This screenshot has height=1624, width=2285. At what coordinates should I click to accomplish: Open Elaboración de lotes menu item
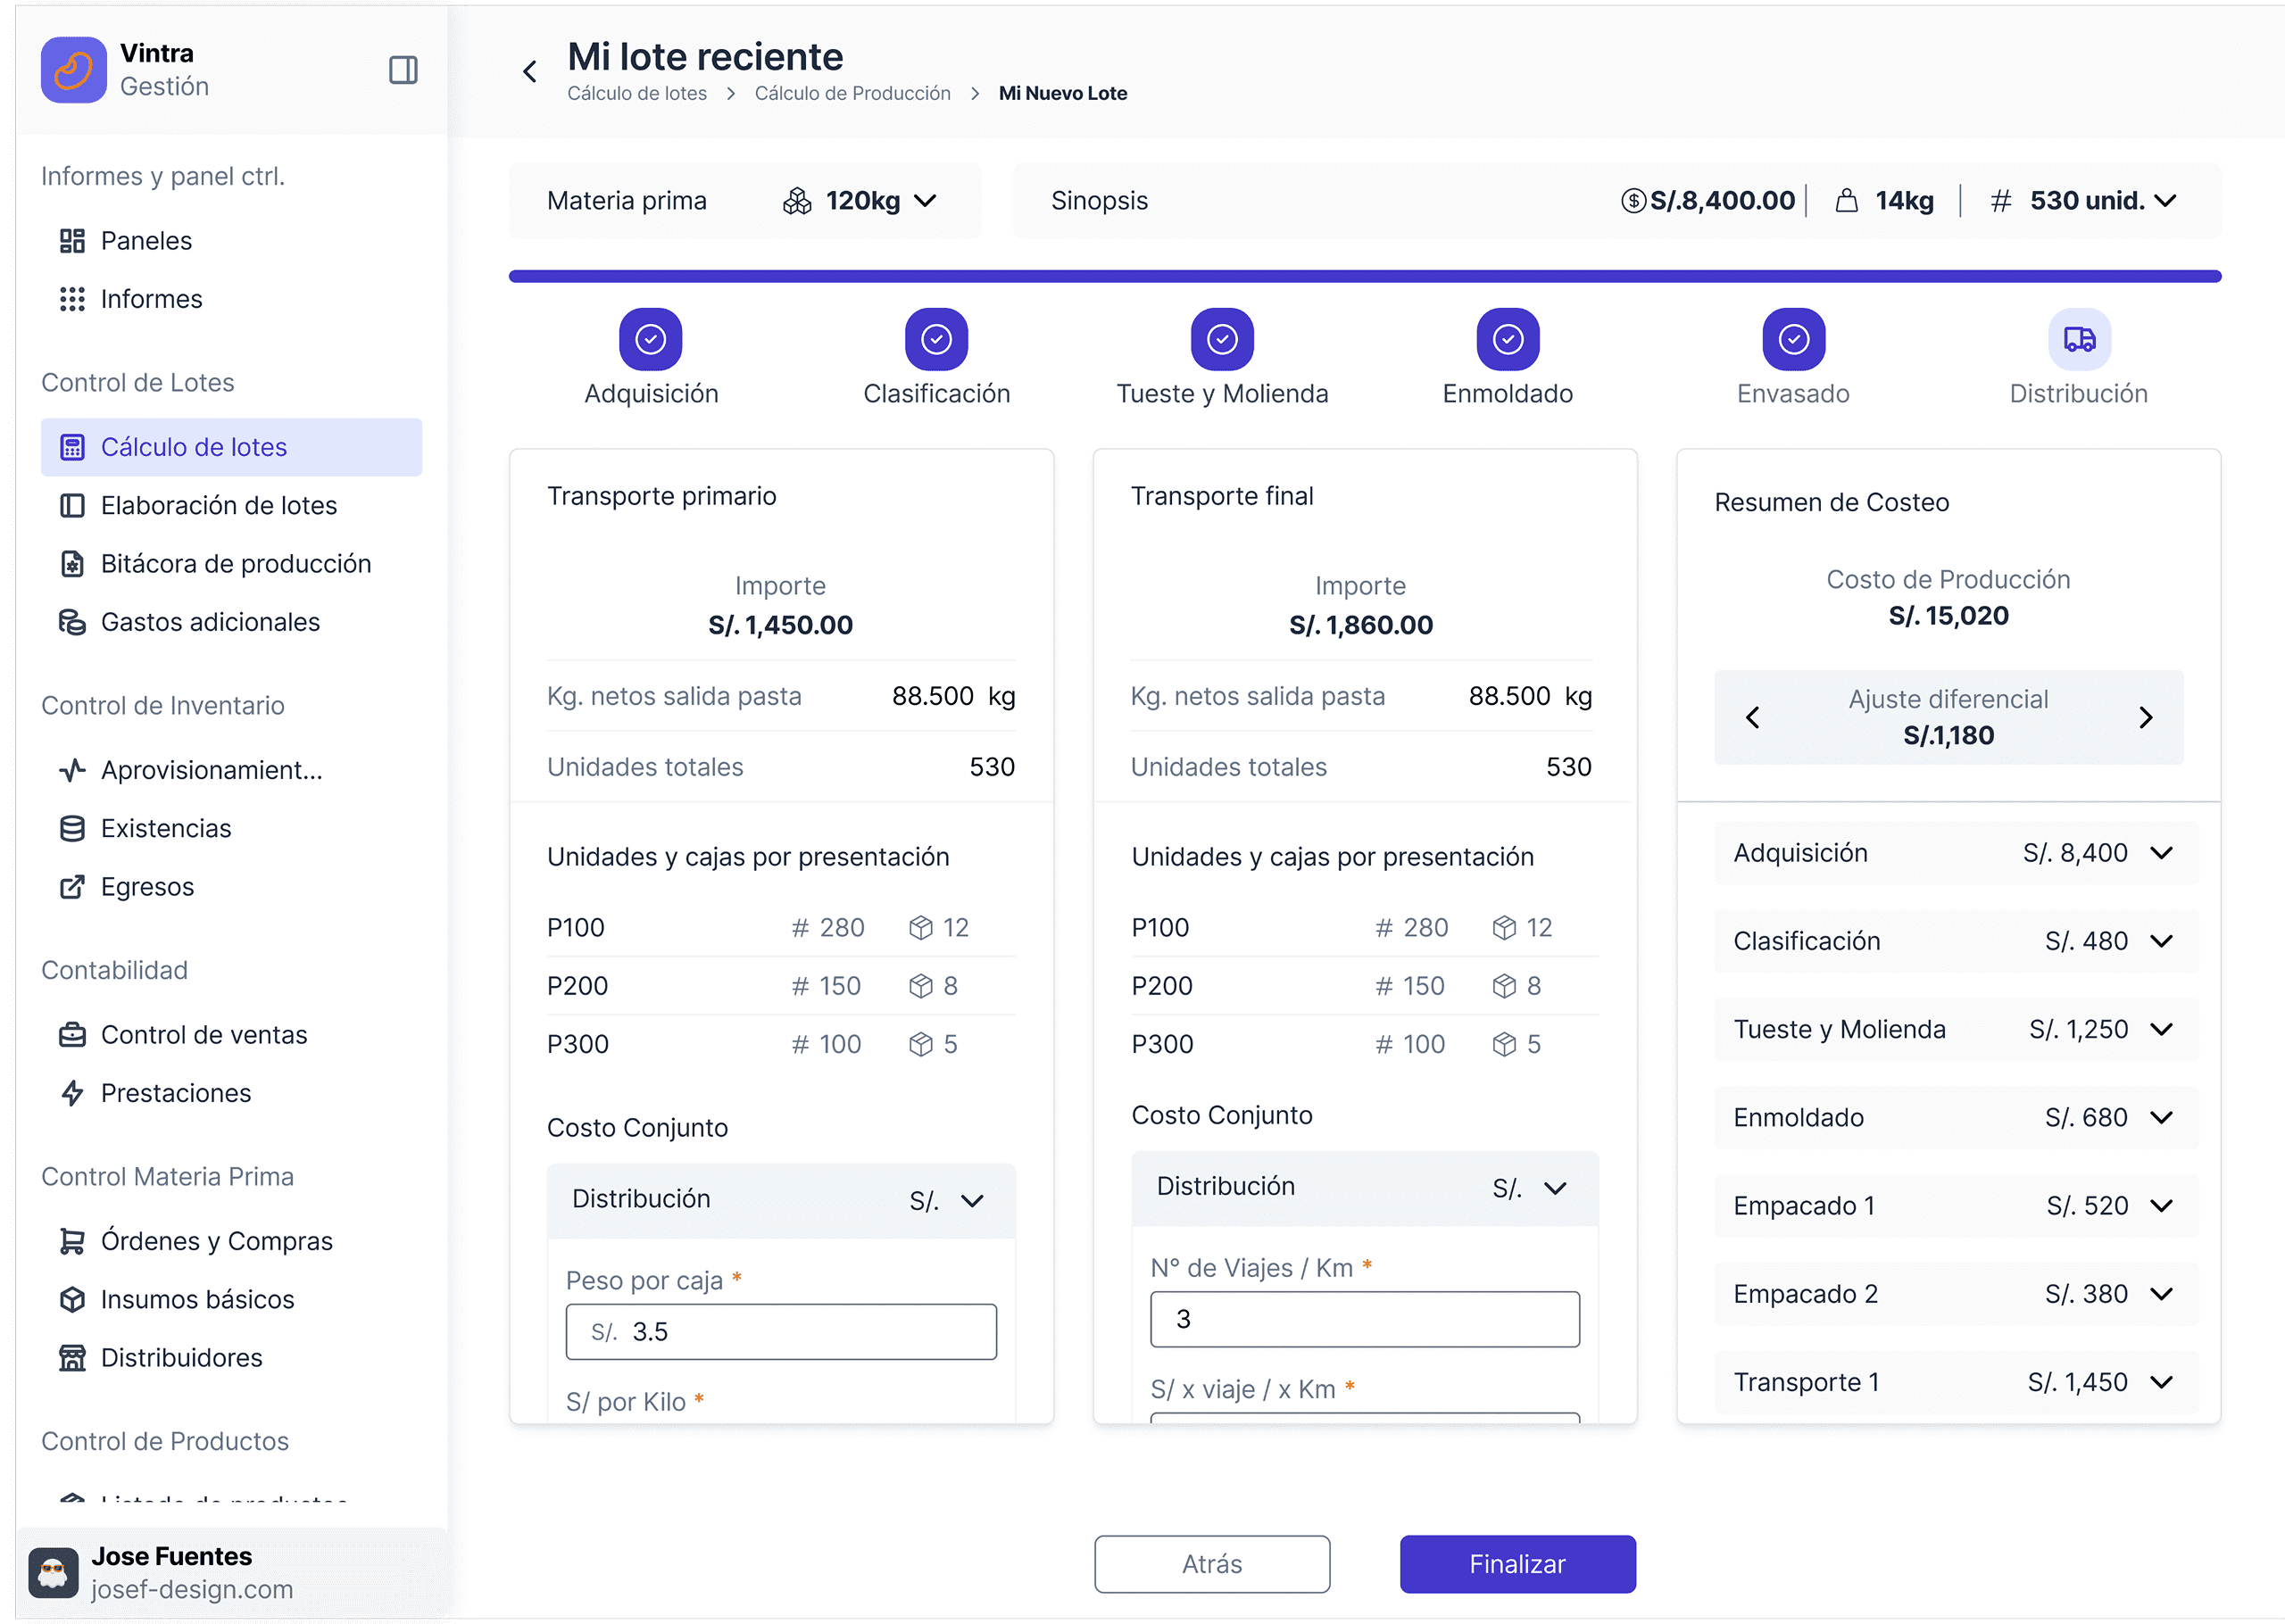(x=231, y=505)
